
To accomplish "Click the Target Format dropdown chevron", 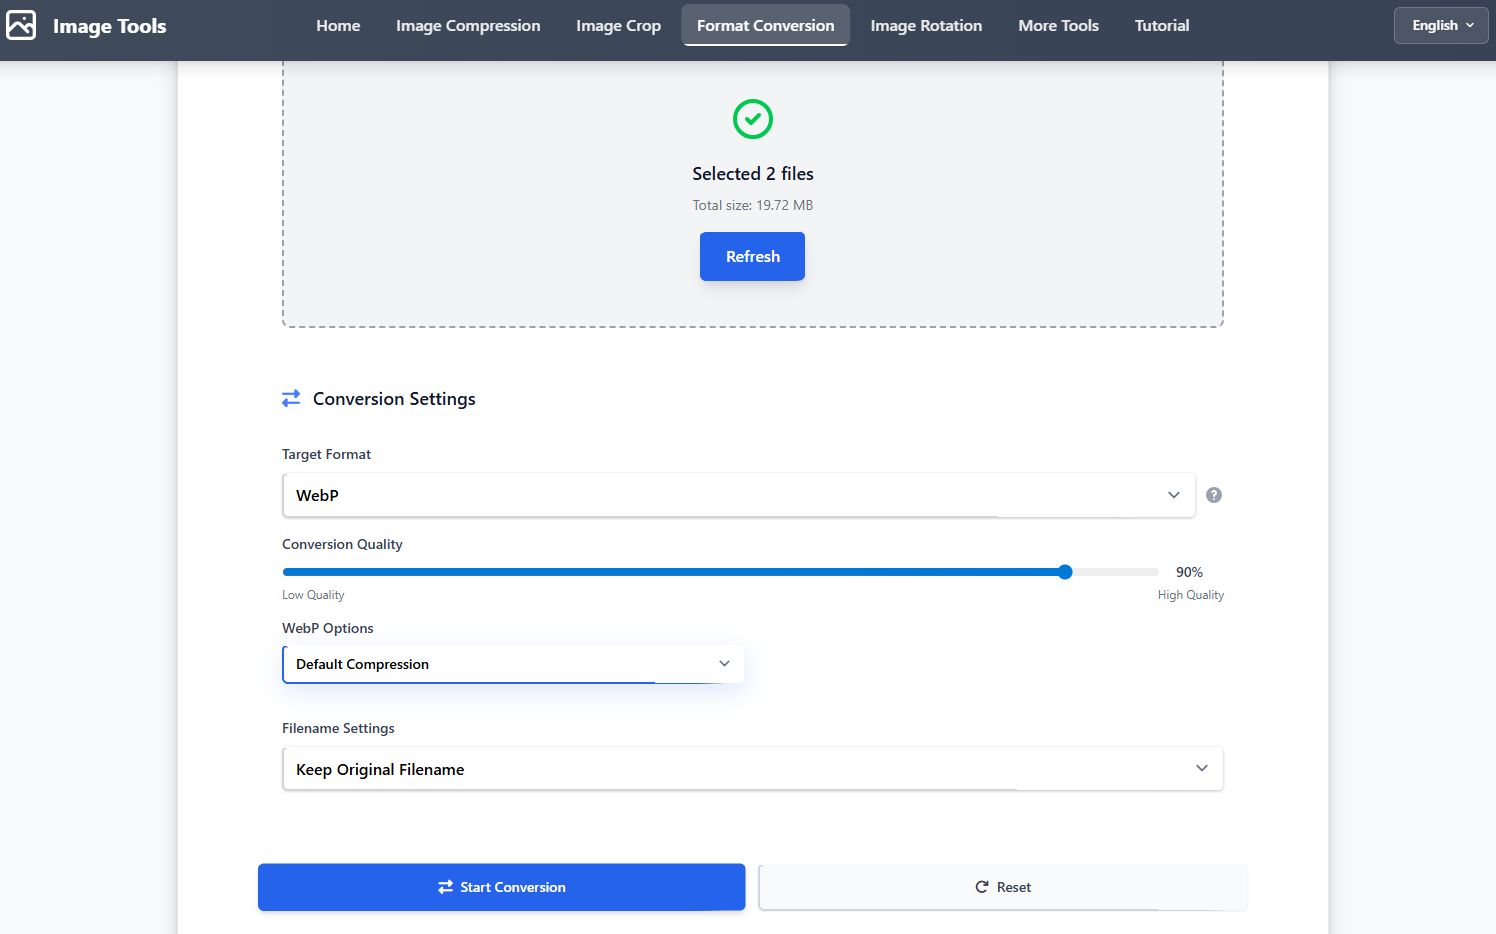I will pos(1174,495).
